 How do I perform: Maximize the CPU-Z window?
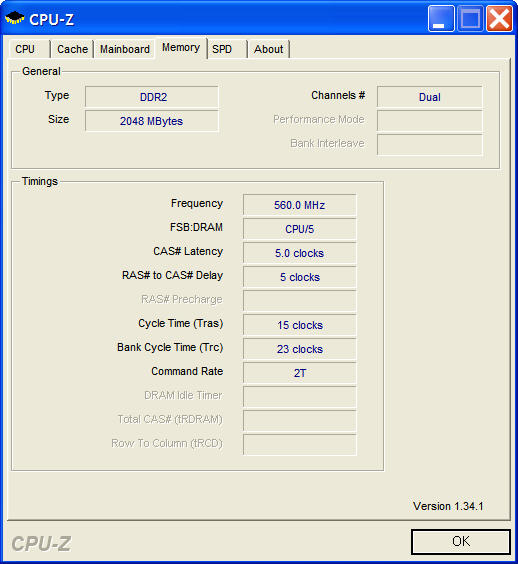pos(470,19)
